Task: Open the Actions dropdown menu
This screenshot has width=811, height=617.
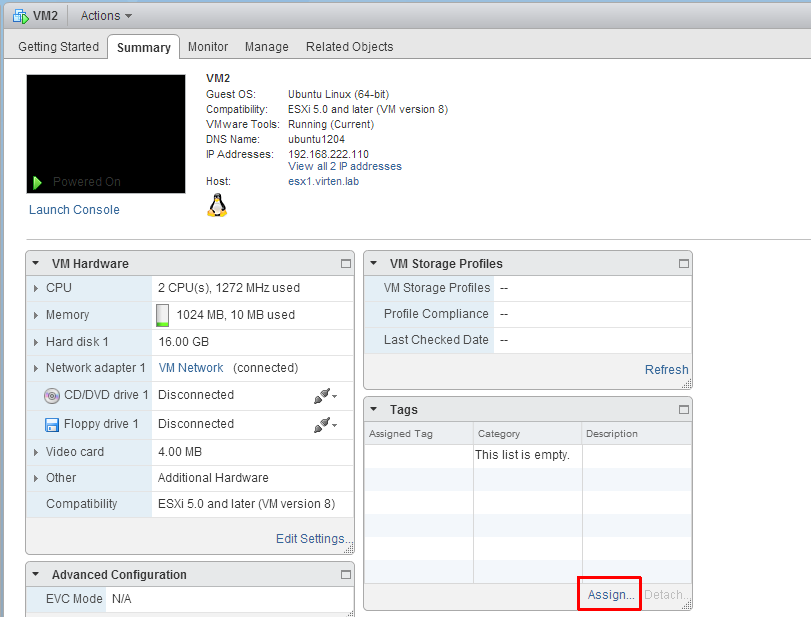Action: (x=106, y=16)
